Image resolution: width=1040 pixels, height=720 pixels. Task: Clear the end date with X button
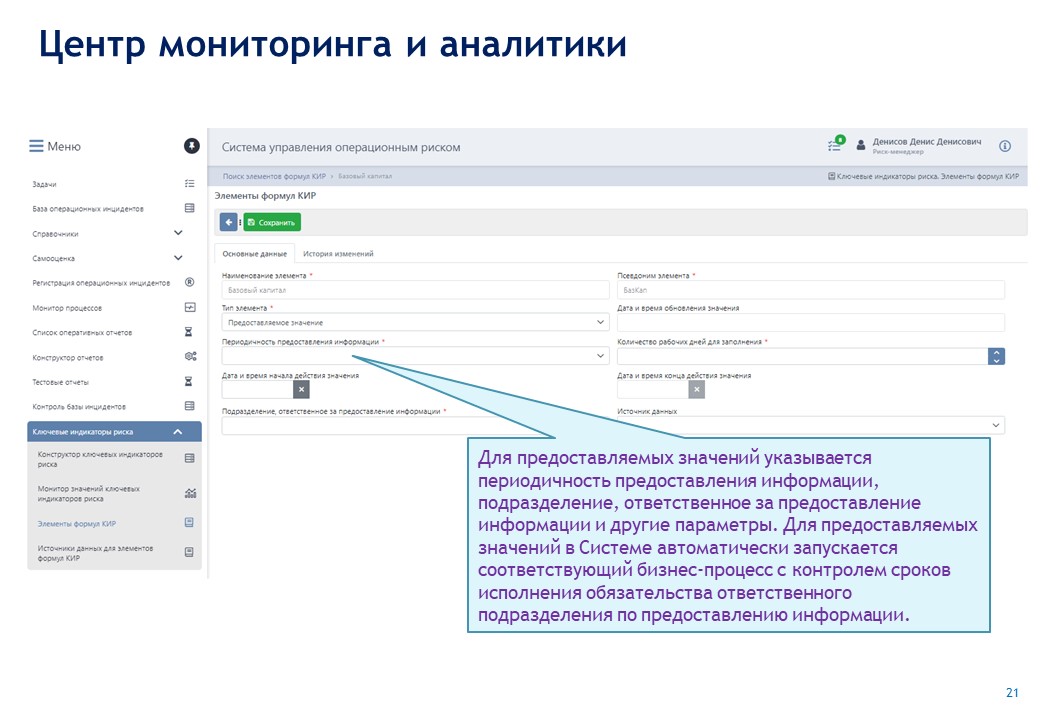pyautogui.click(x=696, y=389)
